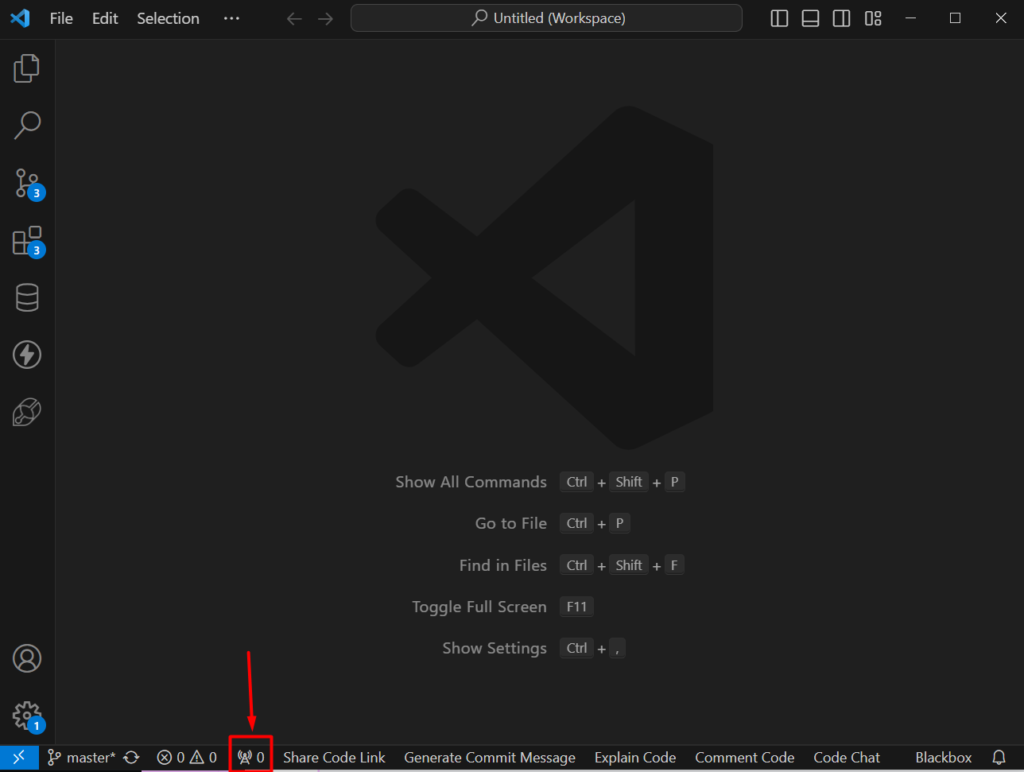Open the Extensions view
Image resolution: width=1024 pixels, height=772 pixels.
pyautogui.click(x=28, y=242)
